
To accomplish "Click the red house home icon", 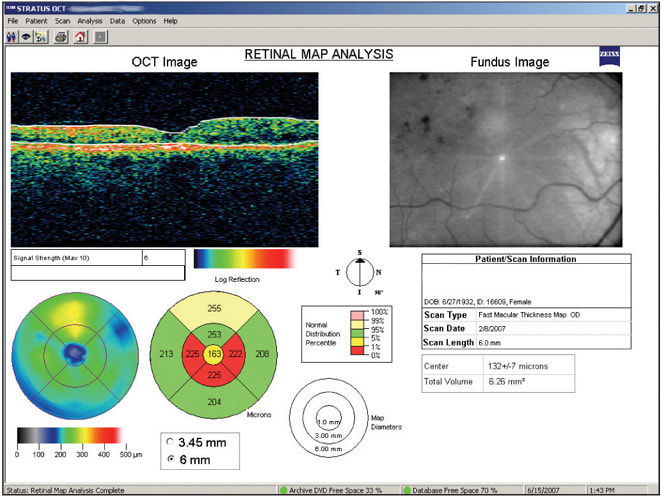I will (x=81, y=37).
